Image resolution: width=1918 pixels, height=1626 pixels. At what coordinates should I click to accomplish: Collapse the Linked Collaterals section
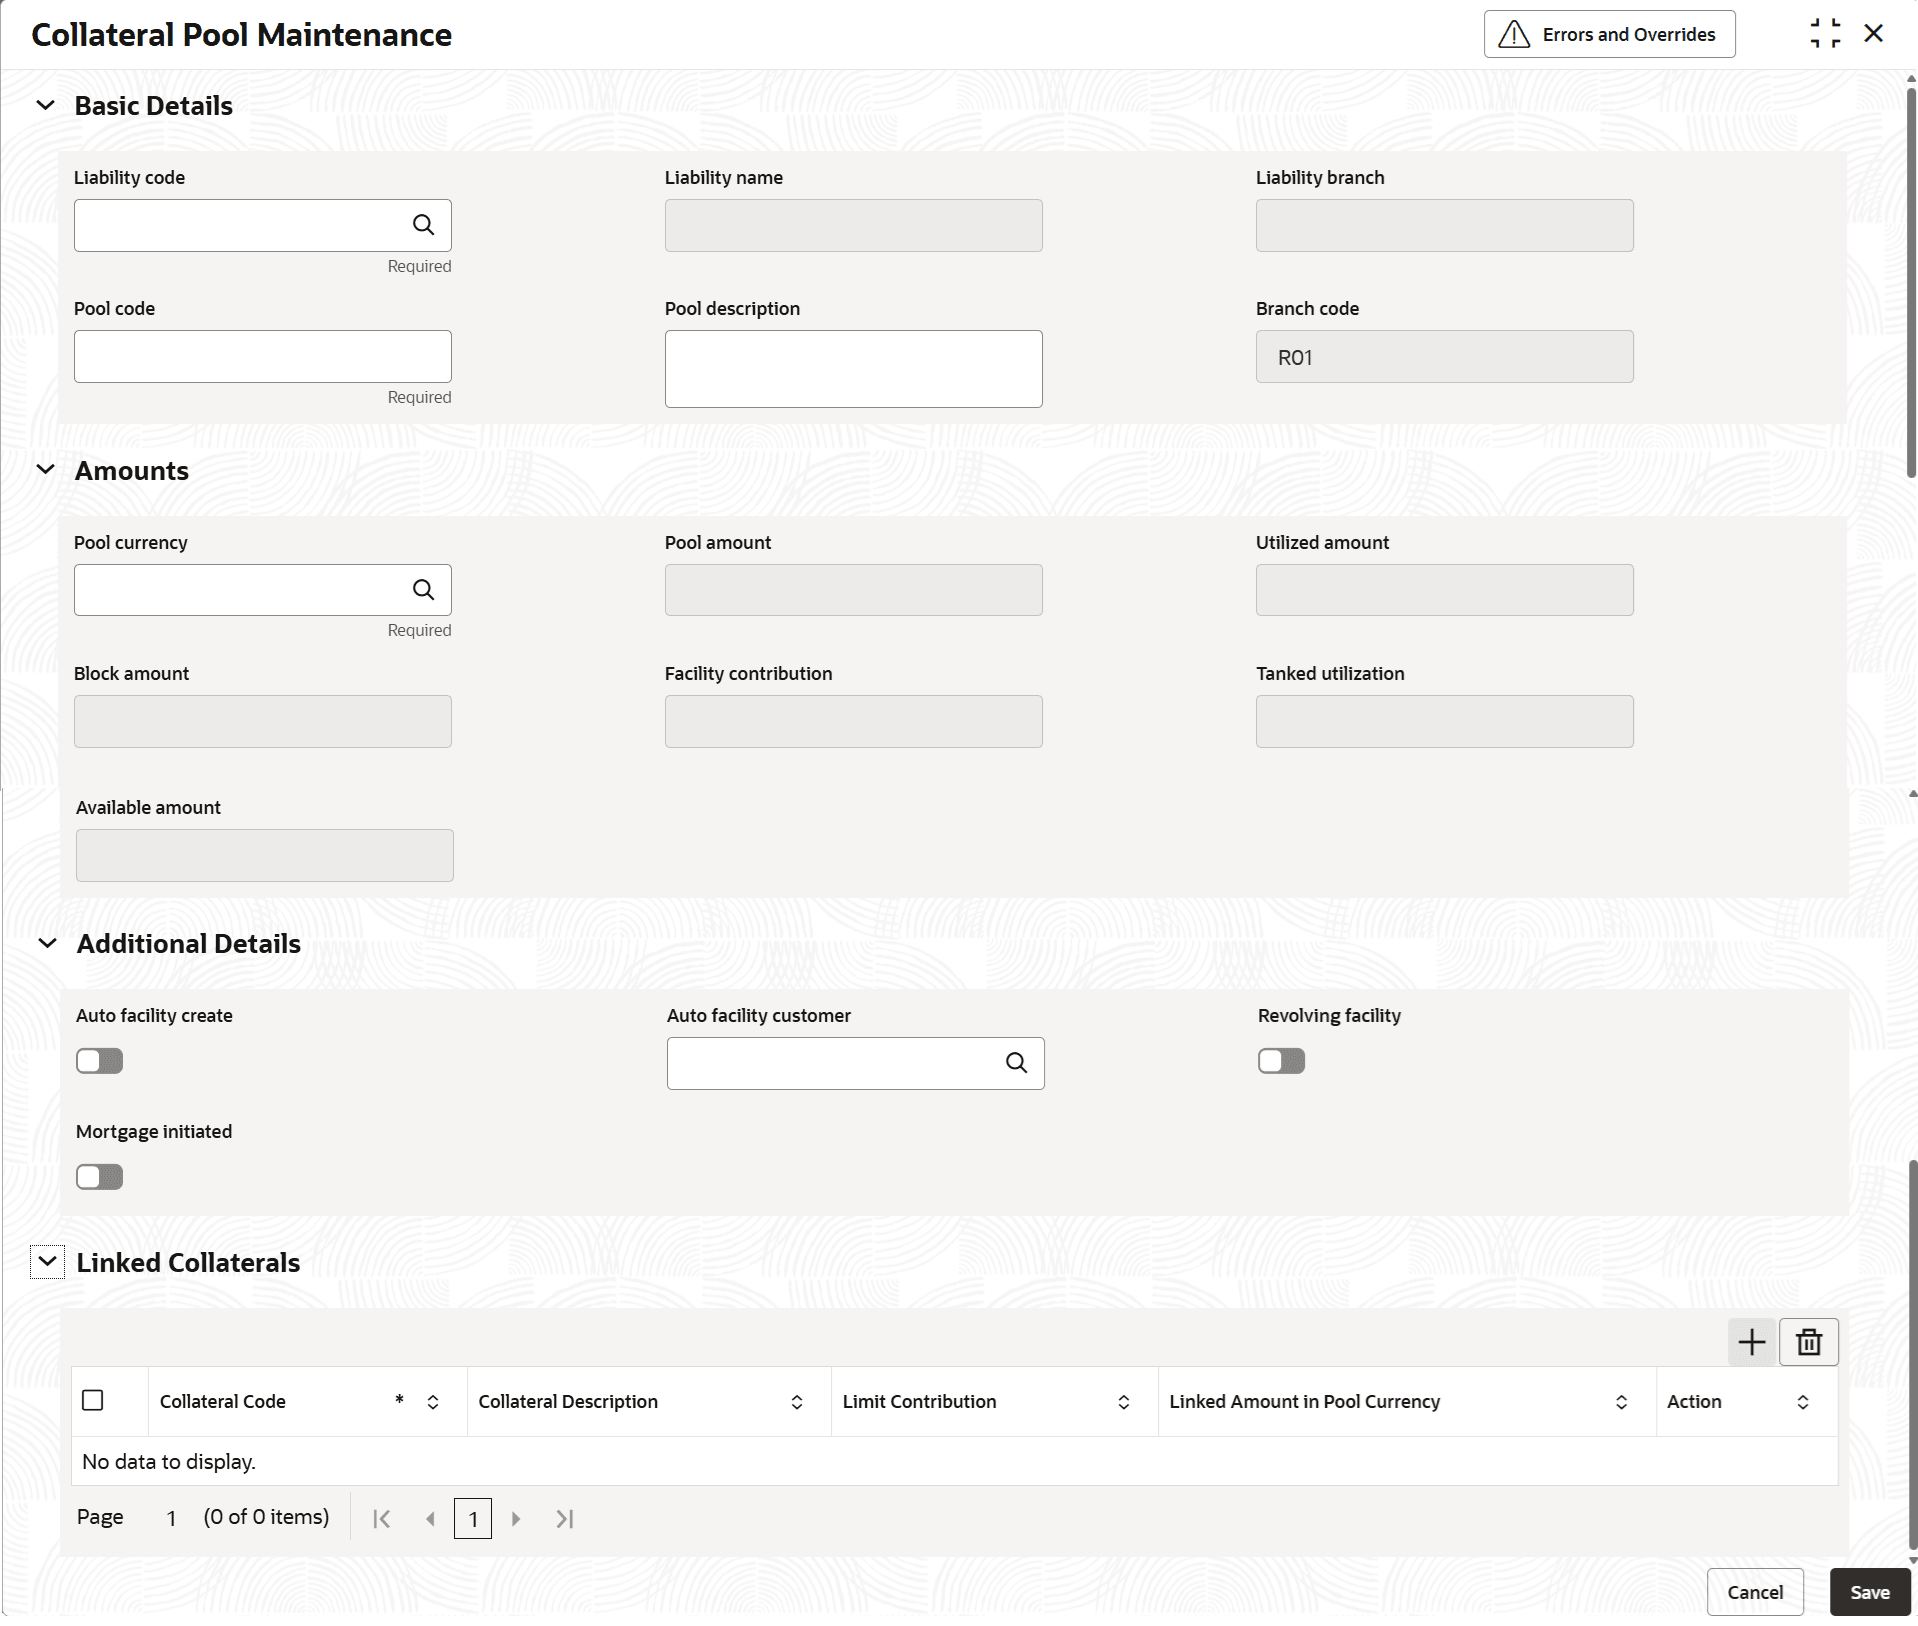tap(47, 1262)
